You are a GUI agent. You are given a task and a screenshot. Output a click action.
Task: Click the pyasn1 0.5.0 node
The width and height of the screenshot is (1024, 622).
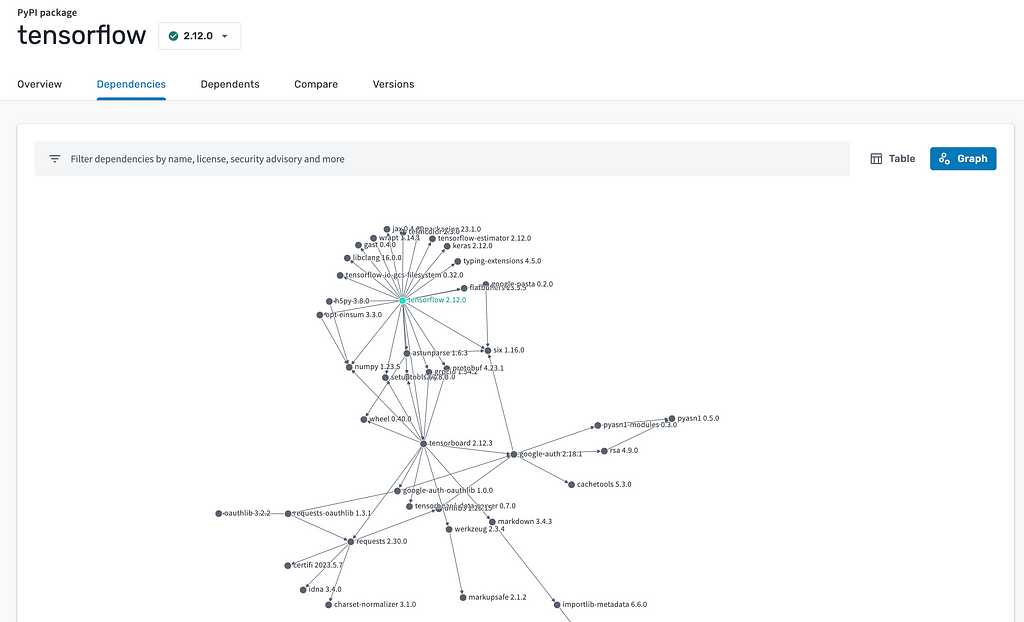point(671,419)
